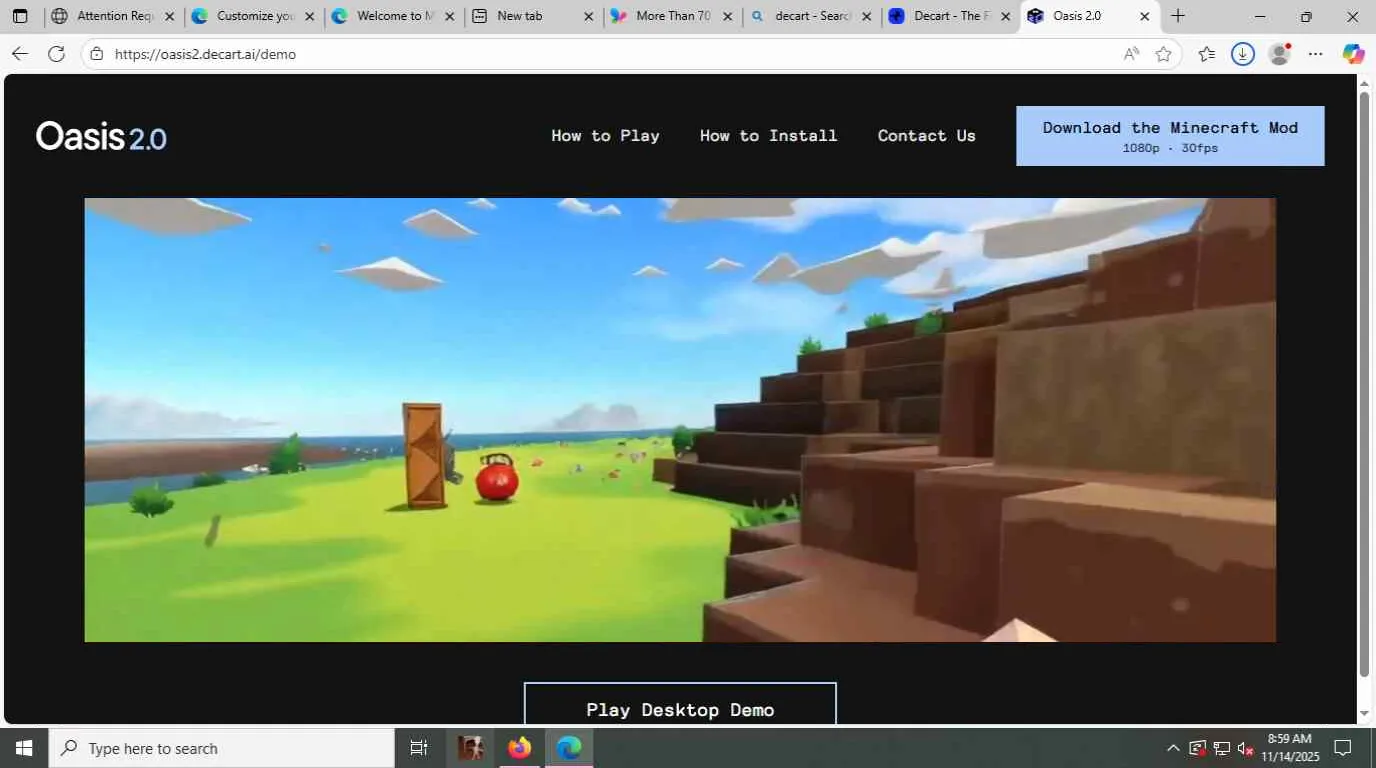Close the Decart - The F tab
The width and height of the screenshot is (1376, 768).
click(1006, 16)
